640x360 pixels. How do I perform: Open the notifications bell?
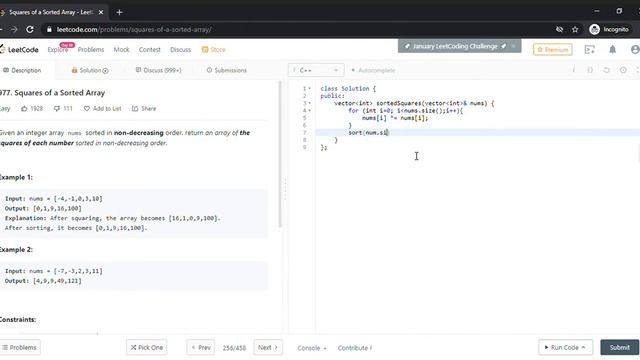[x=612, y=49]
